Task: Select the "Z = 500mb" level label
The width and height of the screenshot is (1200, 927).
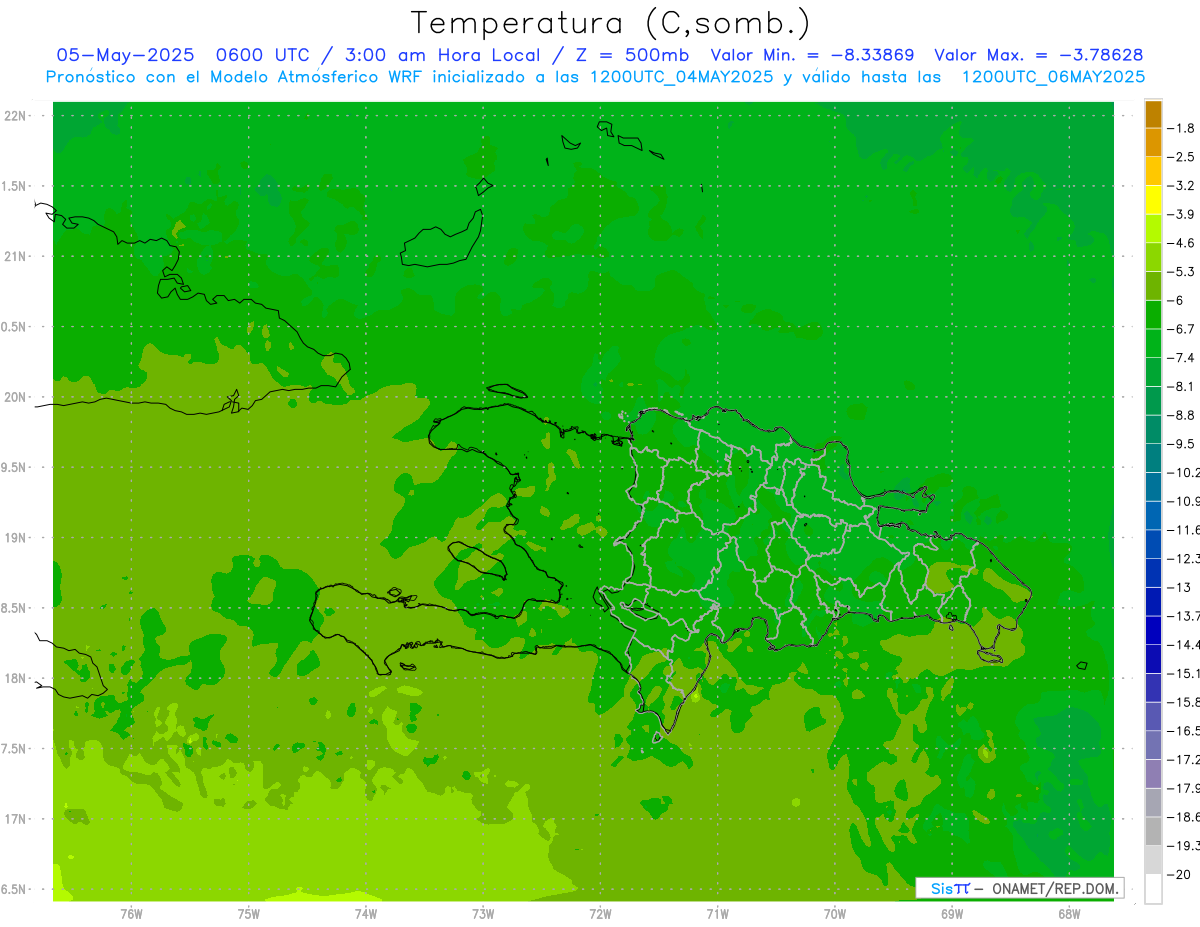Action: 631,55
